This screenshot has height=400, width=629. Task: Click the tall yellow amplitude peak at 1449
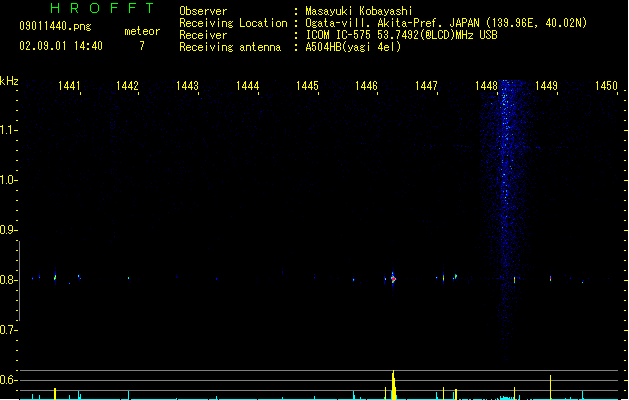[x=550, y=387]
